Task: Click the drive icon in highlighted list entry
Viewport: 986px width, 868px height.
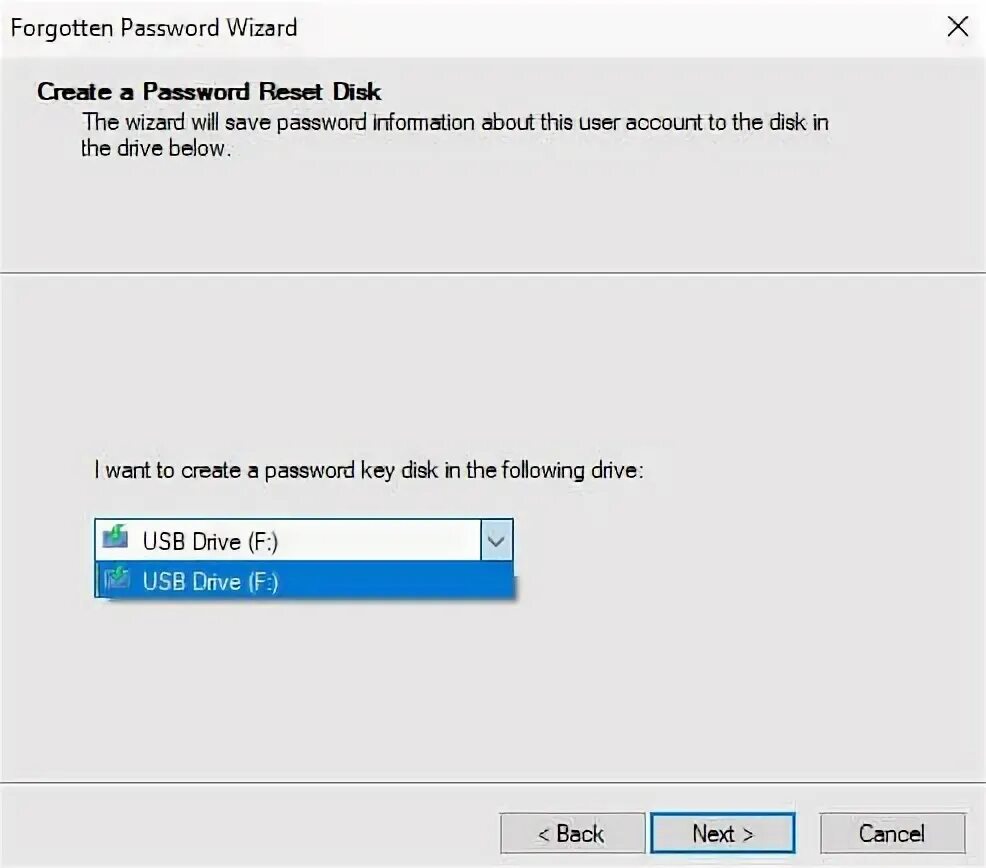Action: (x=116, y=578)
